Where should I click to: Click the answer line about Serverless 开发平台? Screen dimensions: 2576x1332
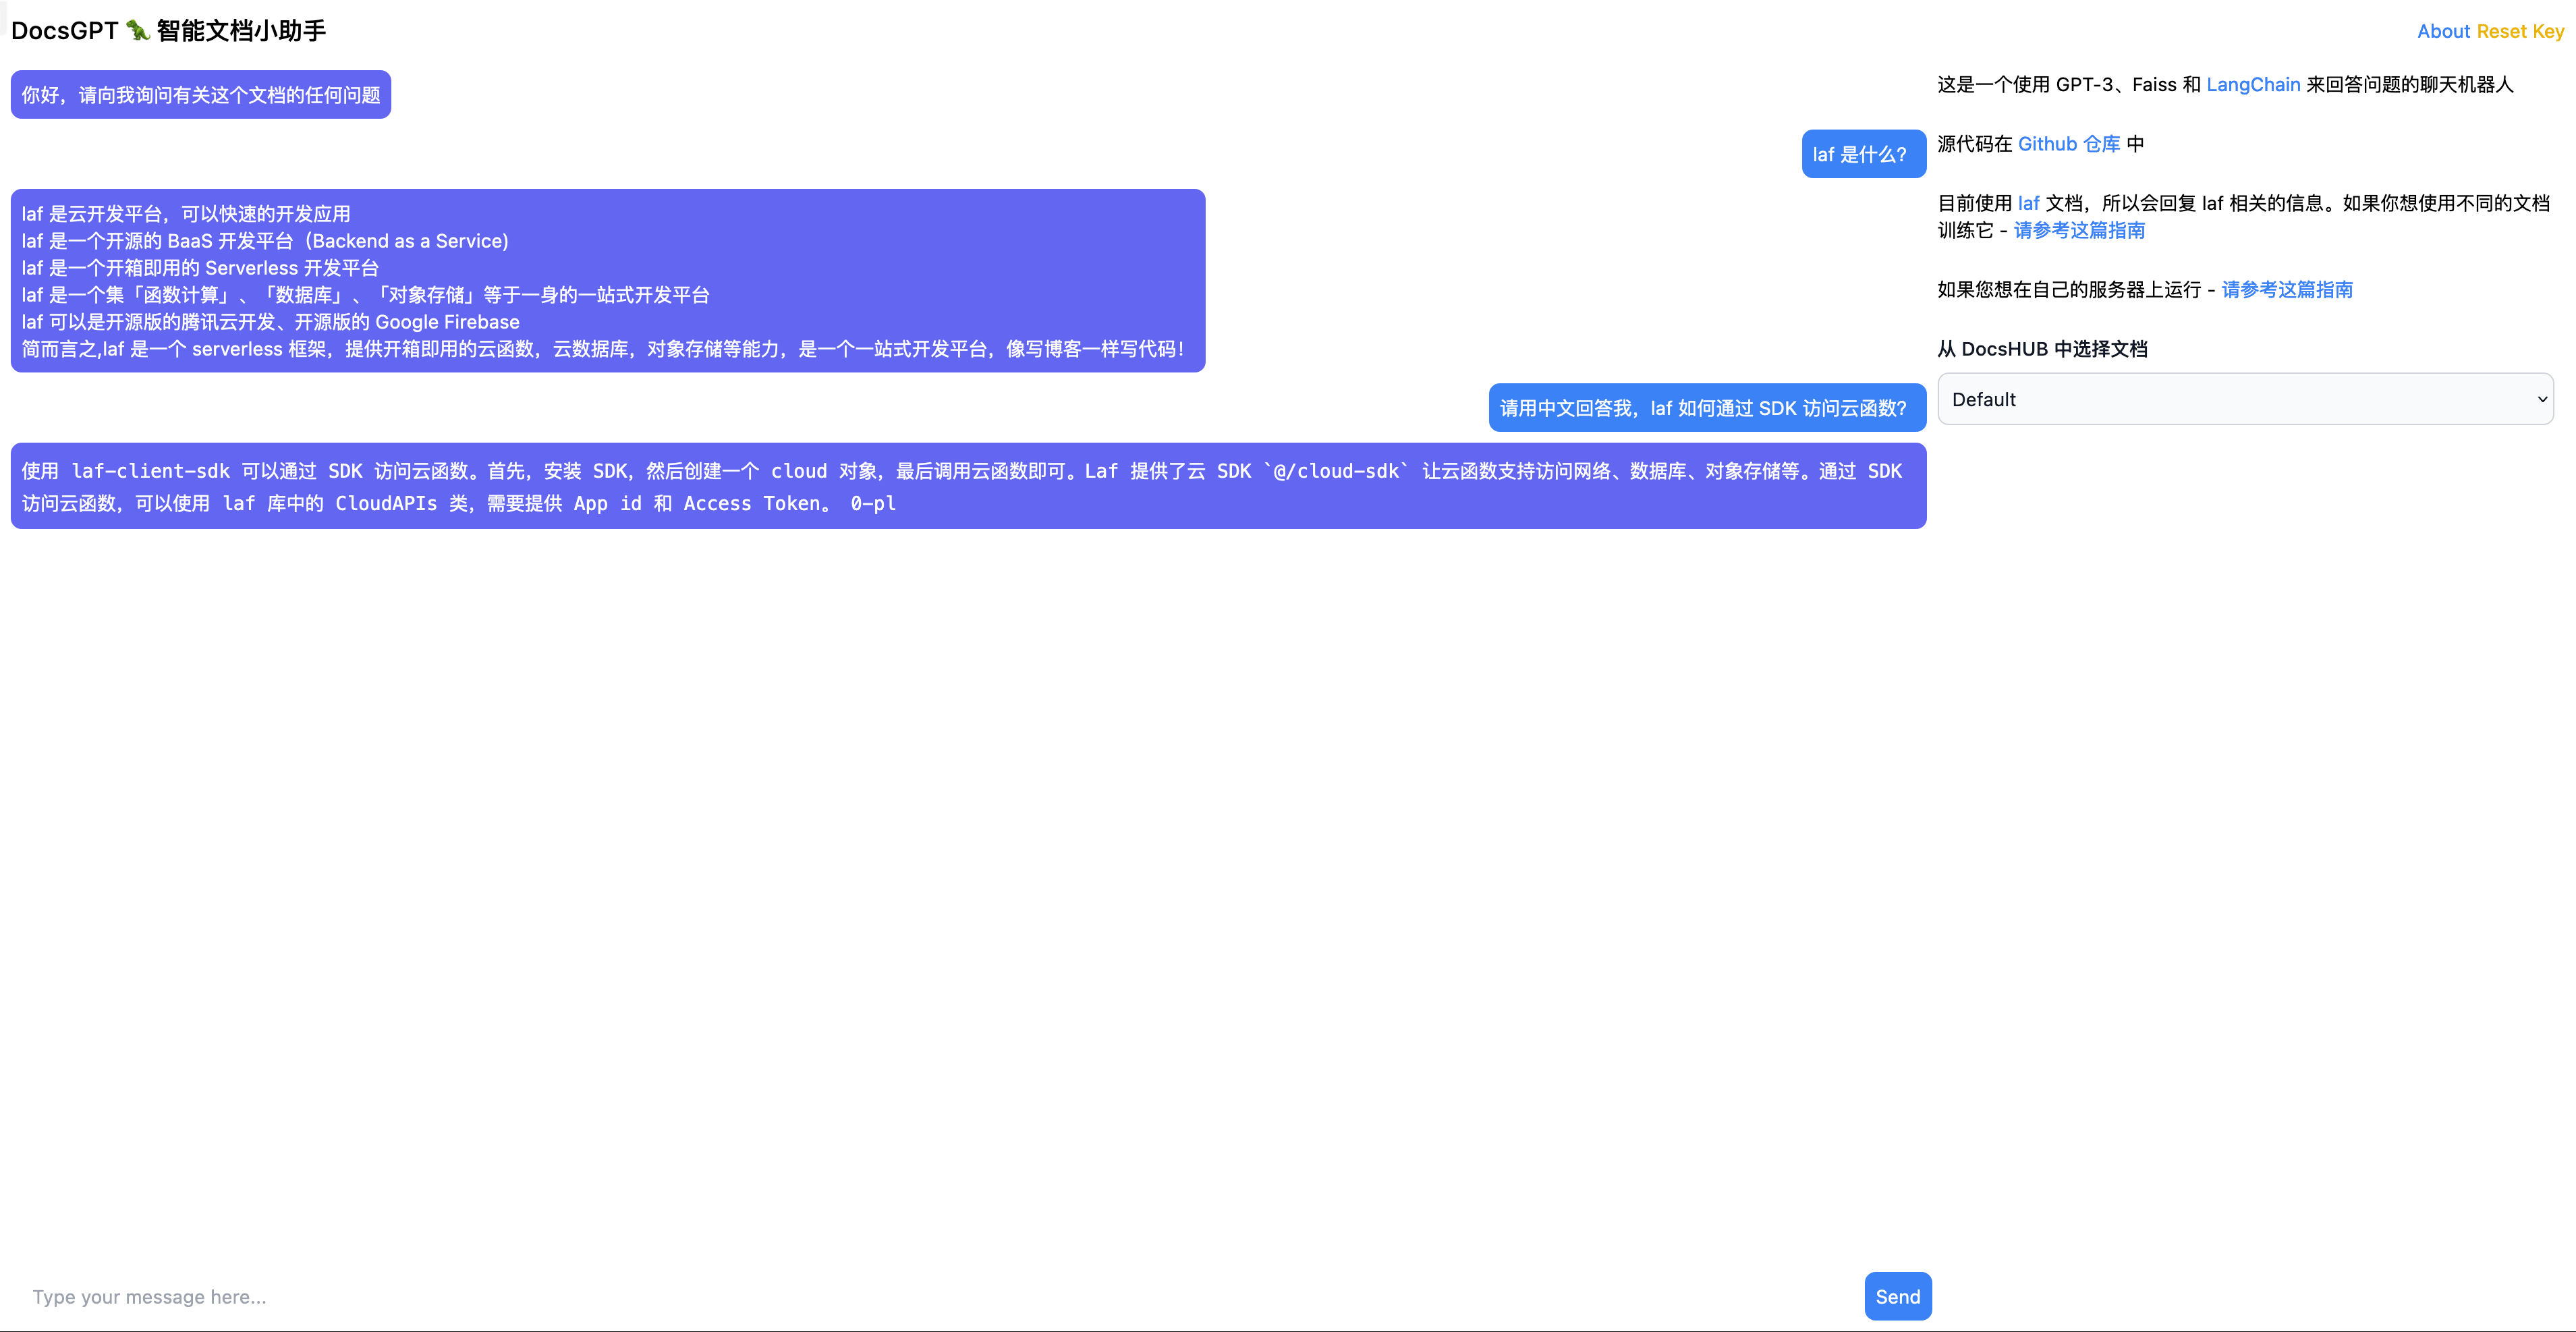pos(200,268)
